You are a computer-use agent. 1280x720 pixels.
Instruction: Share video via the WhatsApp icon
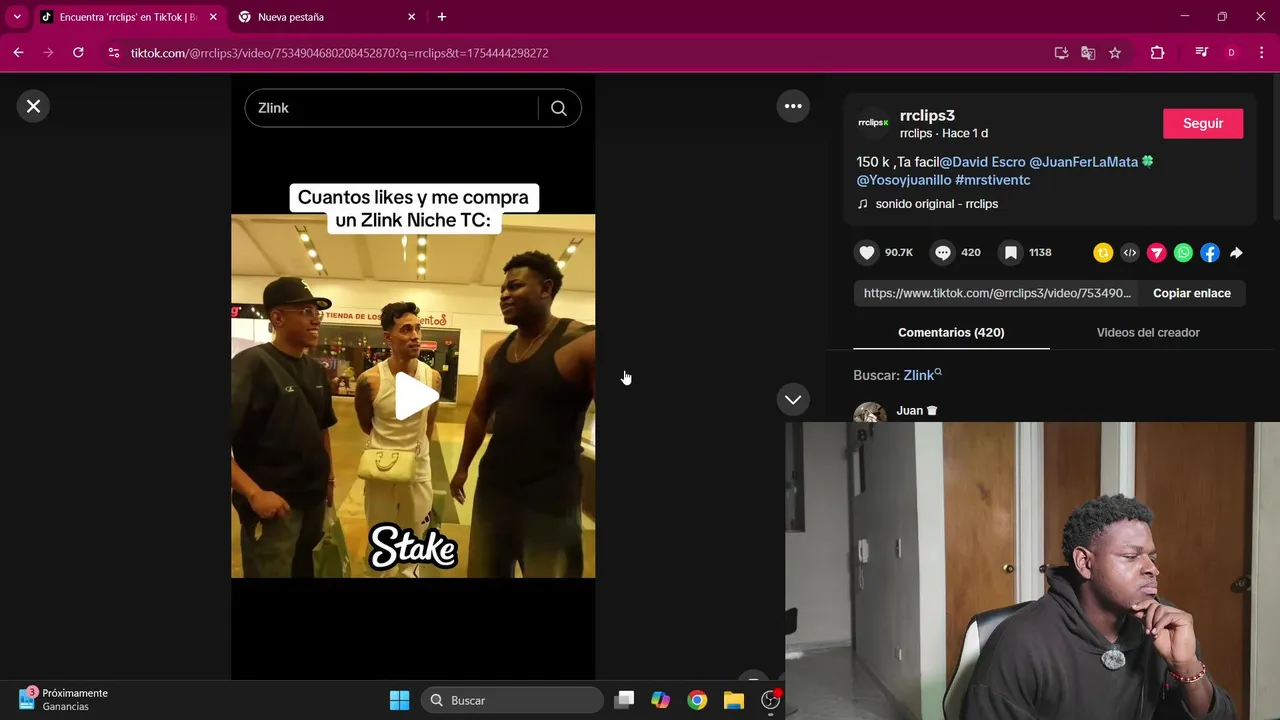(1183, 253)
